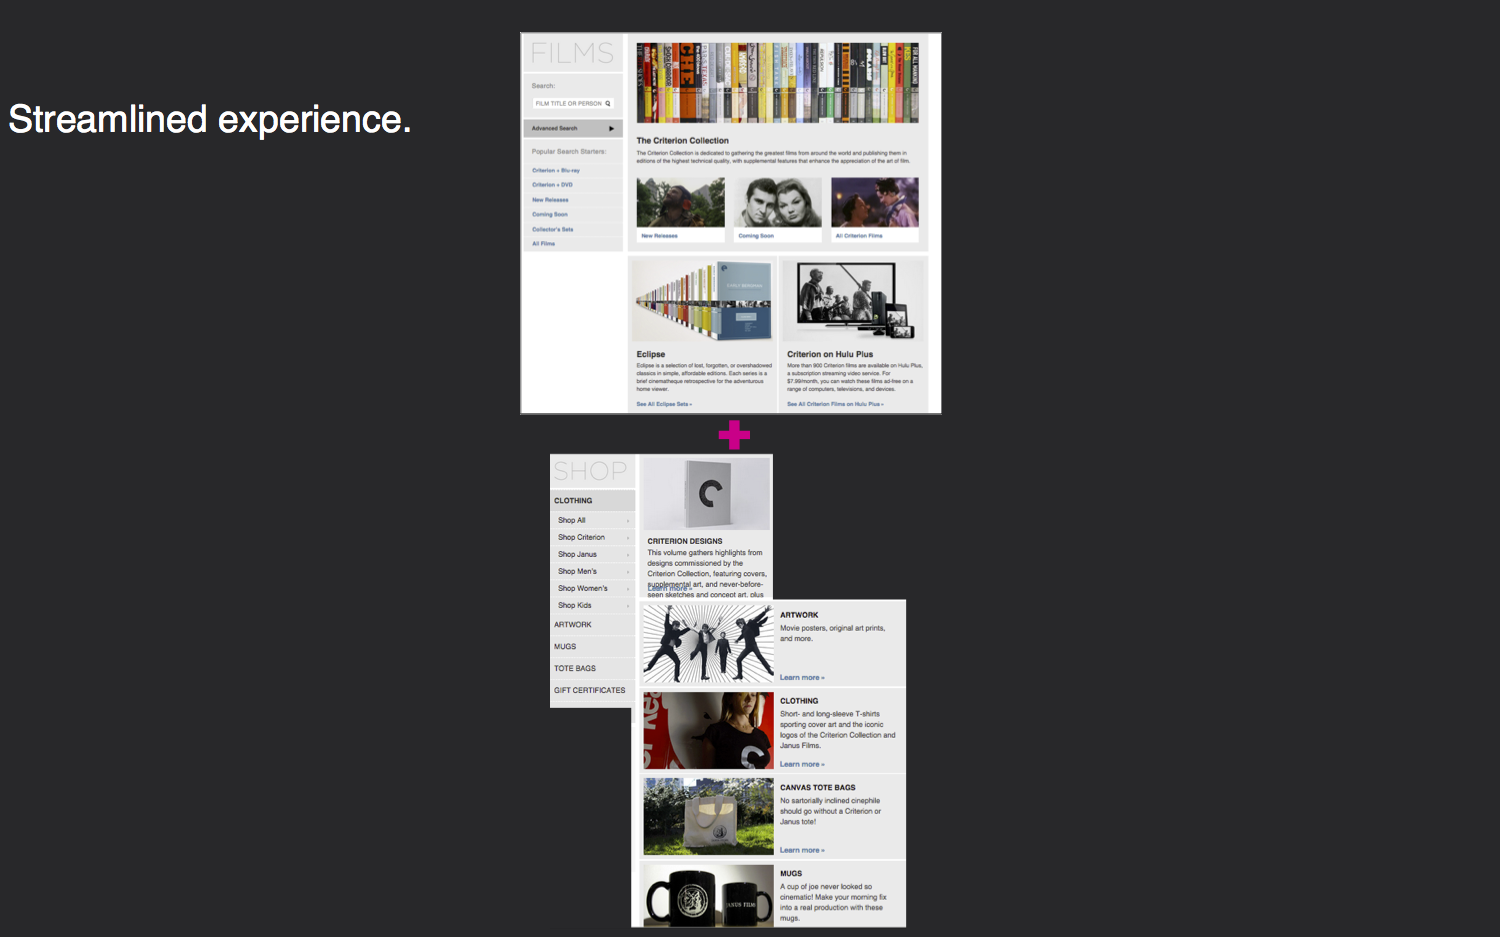
Task: Click the chevron next to Shop Janus
Action: point(628,555)
